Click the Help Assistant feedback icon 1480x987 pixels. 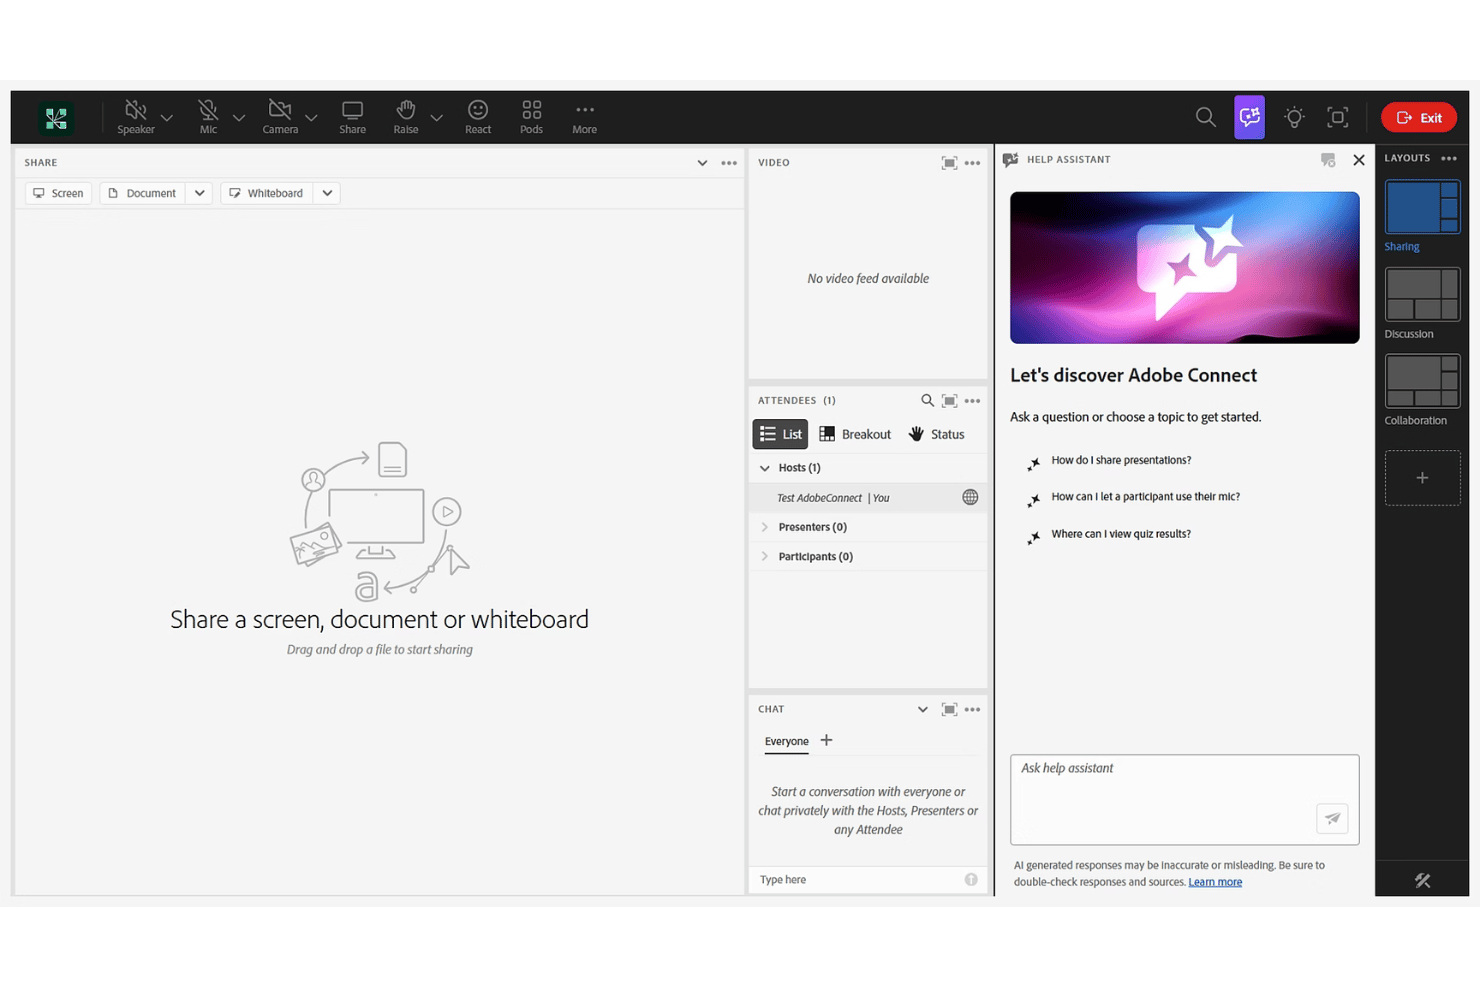coord(1328,160)
